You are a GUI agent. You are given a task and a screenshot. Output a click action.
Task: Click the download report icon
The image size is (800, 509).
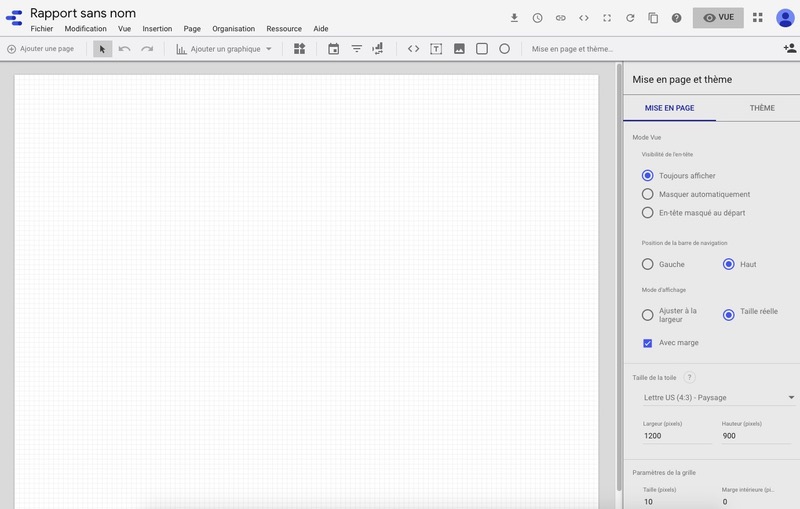(514, 18)
